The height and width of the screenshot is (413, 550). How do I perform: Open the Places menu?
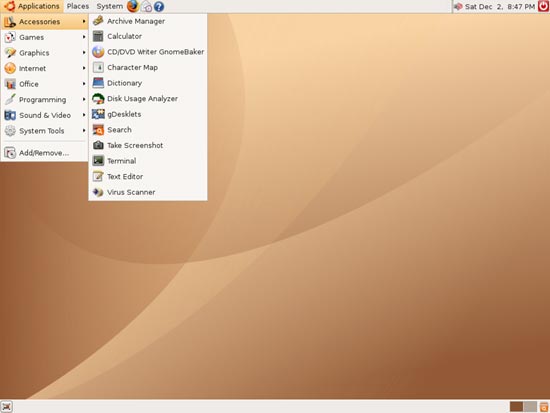78,6
